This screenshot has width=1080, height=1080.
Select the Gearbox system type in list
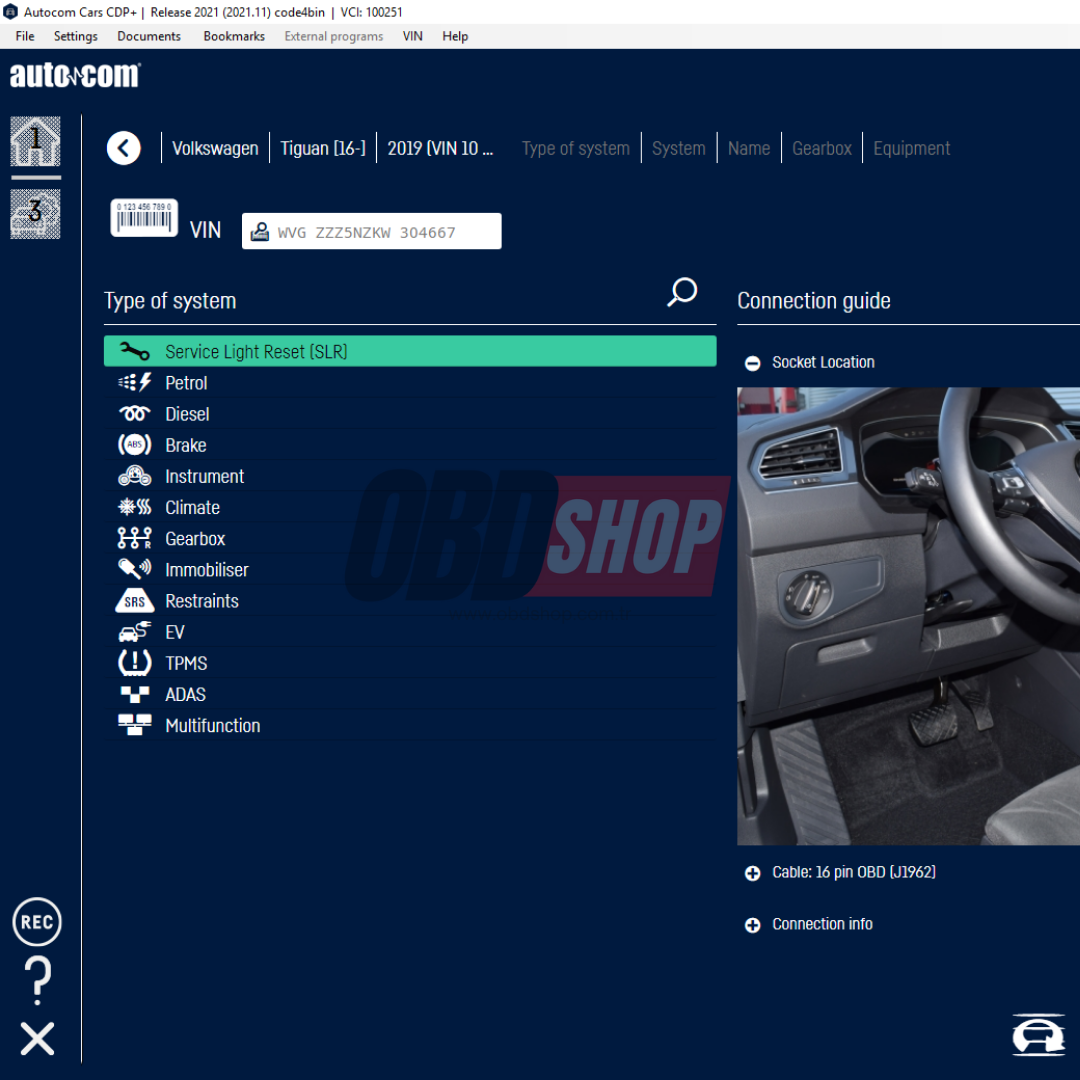[x=410, y=538]
